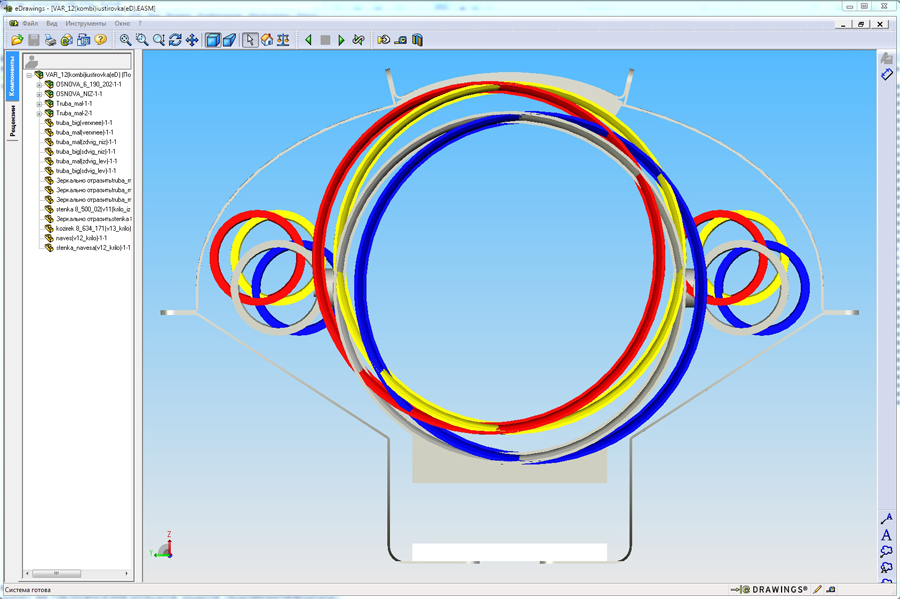Click the yellow question mark Help icon
This screenshot has height=599, width=900.
pos(100,40)
